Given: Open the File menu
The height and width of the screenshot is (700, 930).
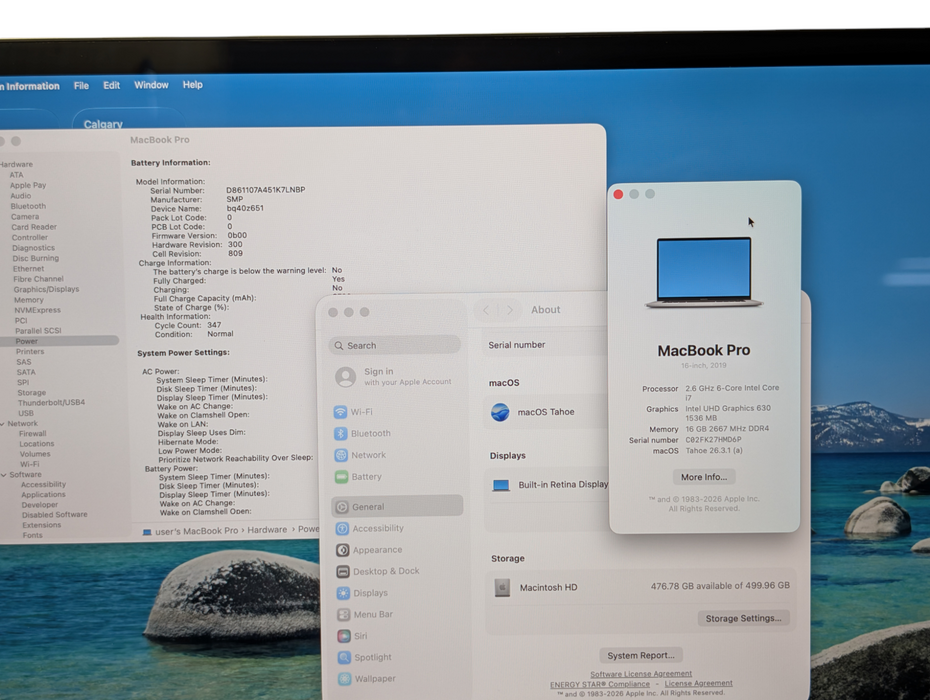Looking at the screenshot, I should 81,85.
